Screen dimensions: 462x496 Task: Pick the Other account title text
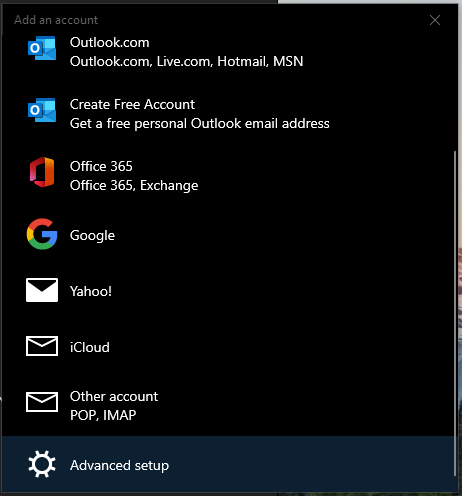tap(114, 396)
